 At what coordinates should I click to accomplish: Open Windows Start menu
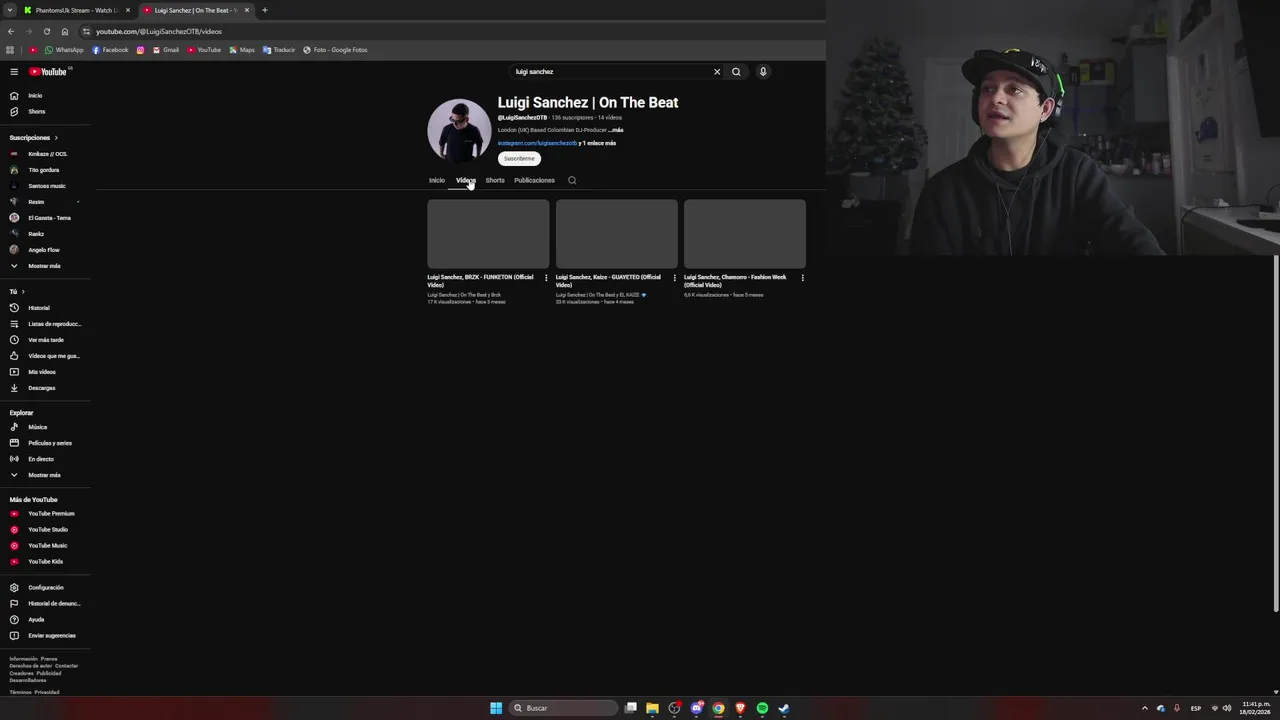tap(496, 708)
